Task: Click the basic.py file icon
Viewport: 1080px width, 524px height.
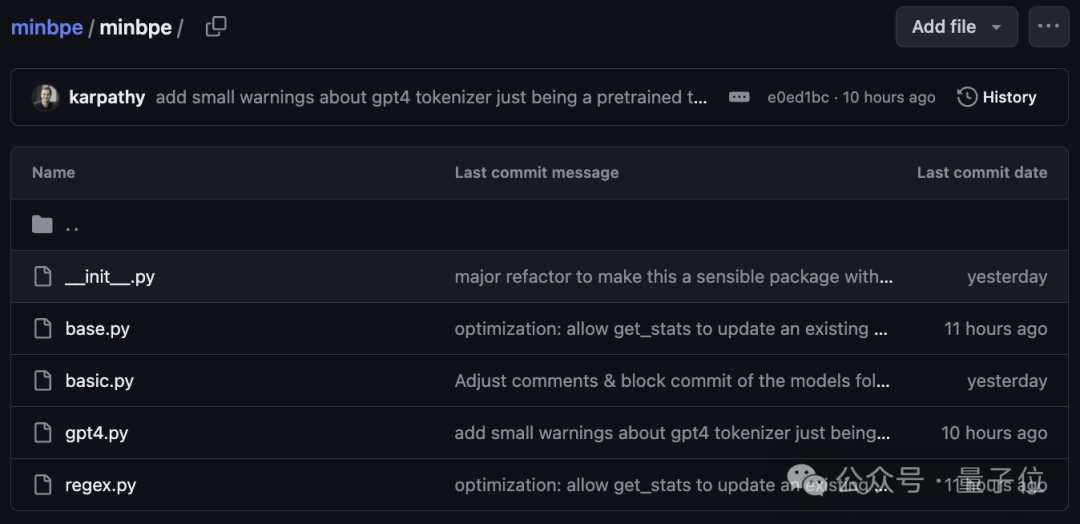Action: [x=42, y=381]
